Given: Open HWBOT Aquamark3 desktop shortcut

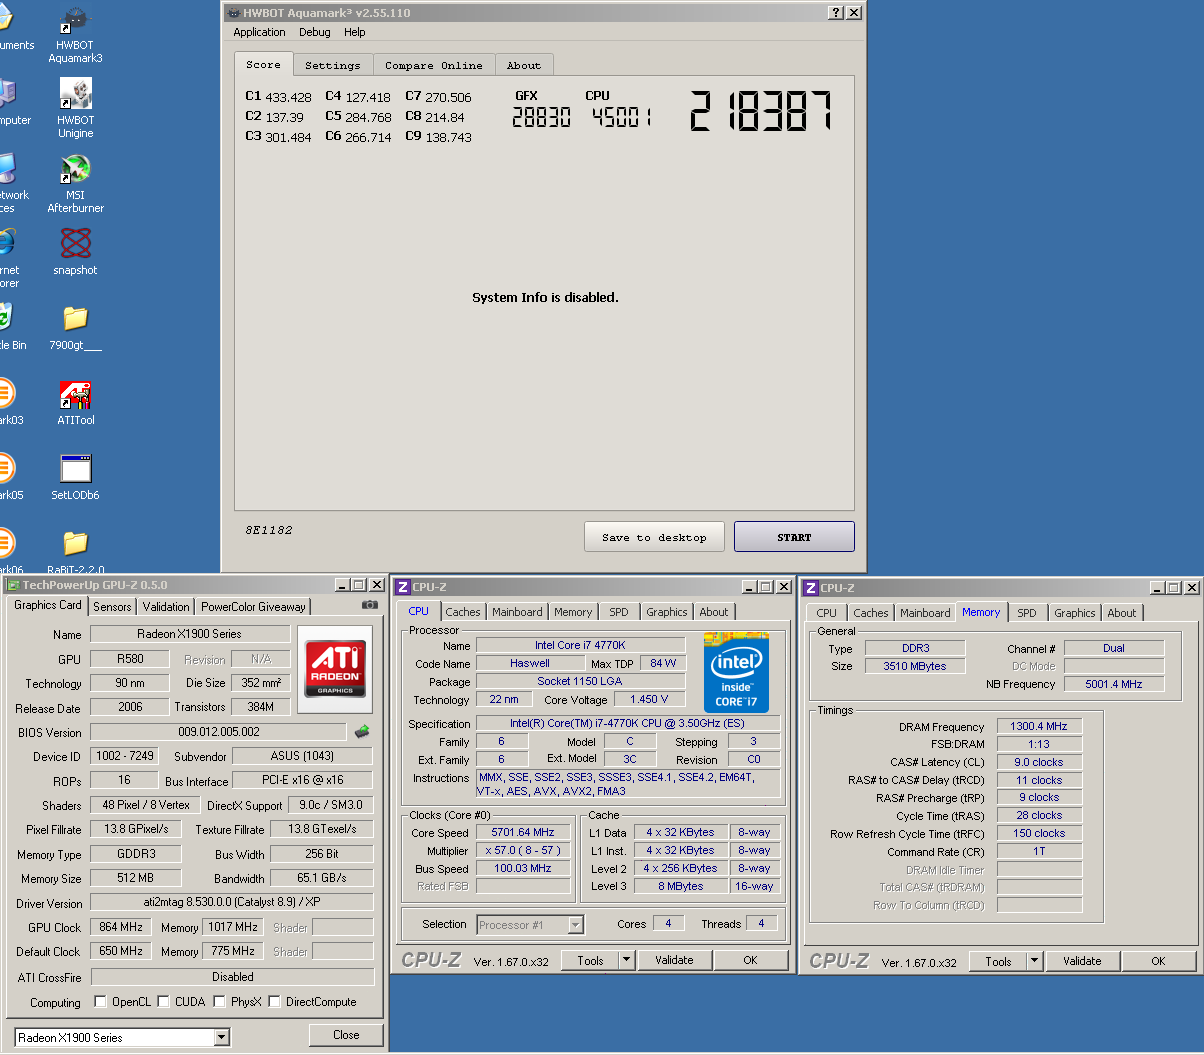Looking at the screenshot, I should point(75,34).
